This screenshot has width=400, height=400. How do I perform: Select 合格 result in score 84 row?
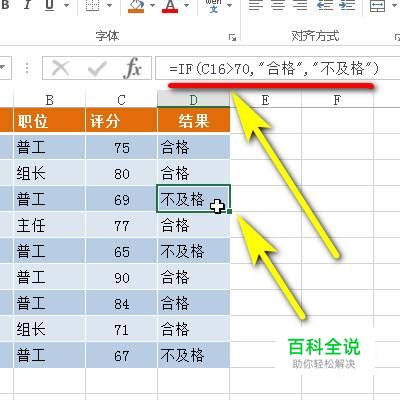(193, 303)
